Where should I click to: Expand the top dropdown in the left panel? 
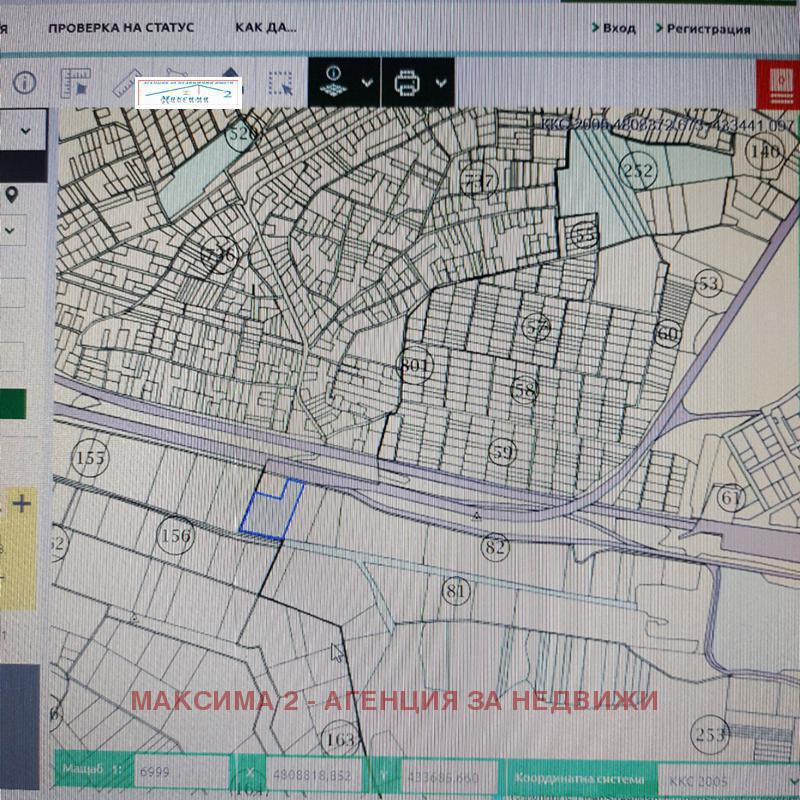[24, 130]
